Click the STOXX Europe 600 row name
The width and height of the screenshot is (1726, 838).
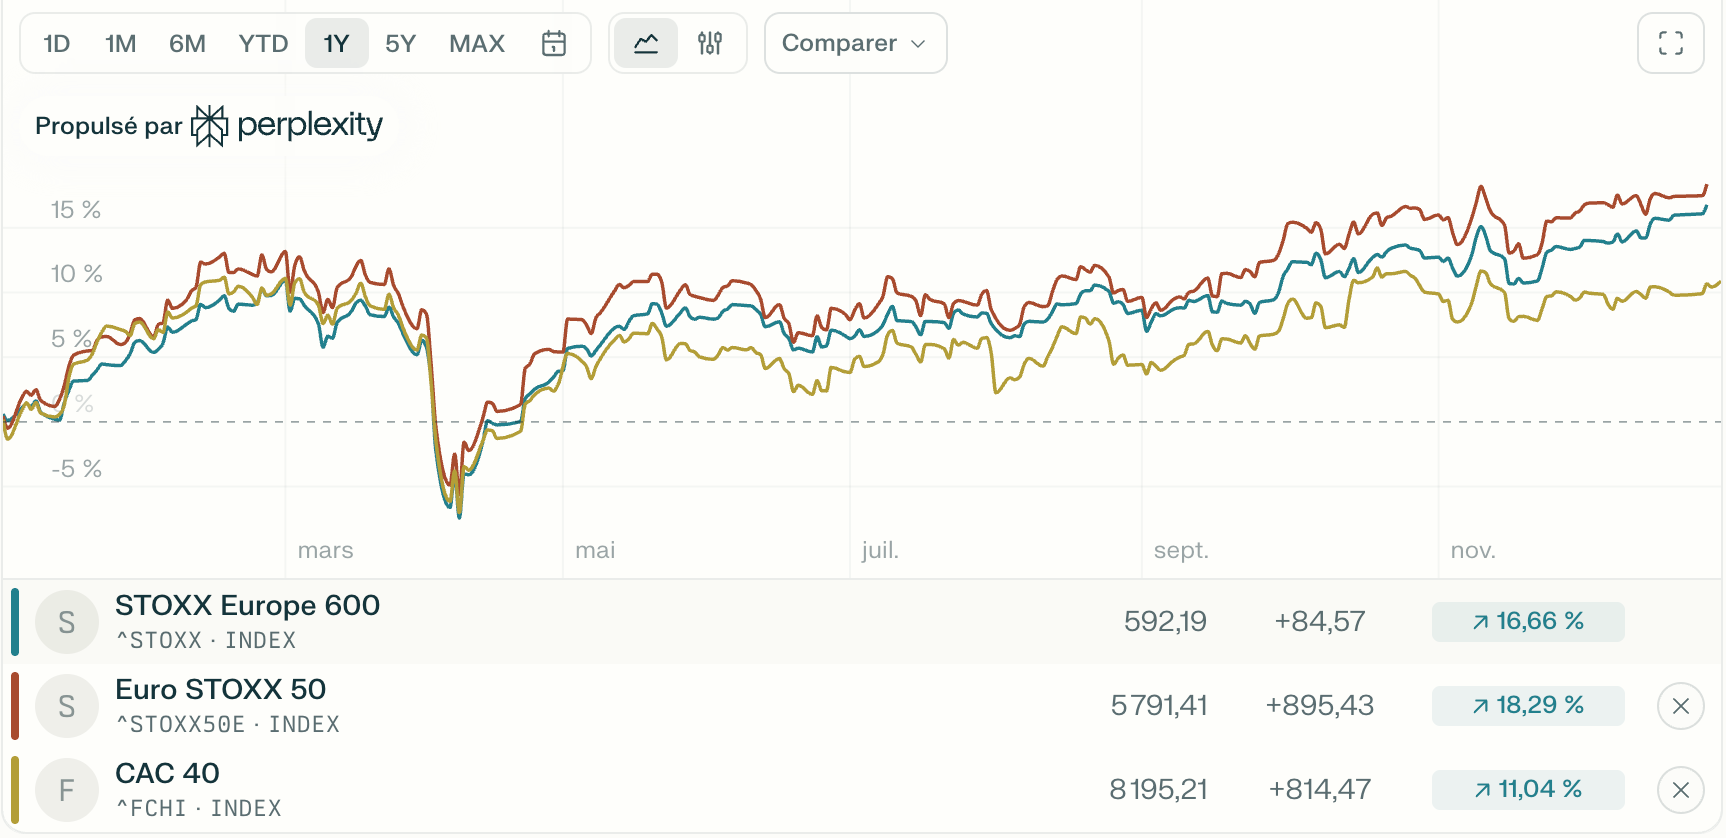(x=247, y=605)
